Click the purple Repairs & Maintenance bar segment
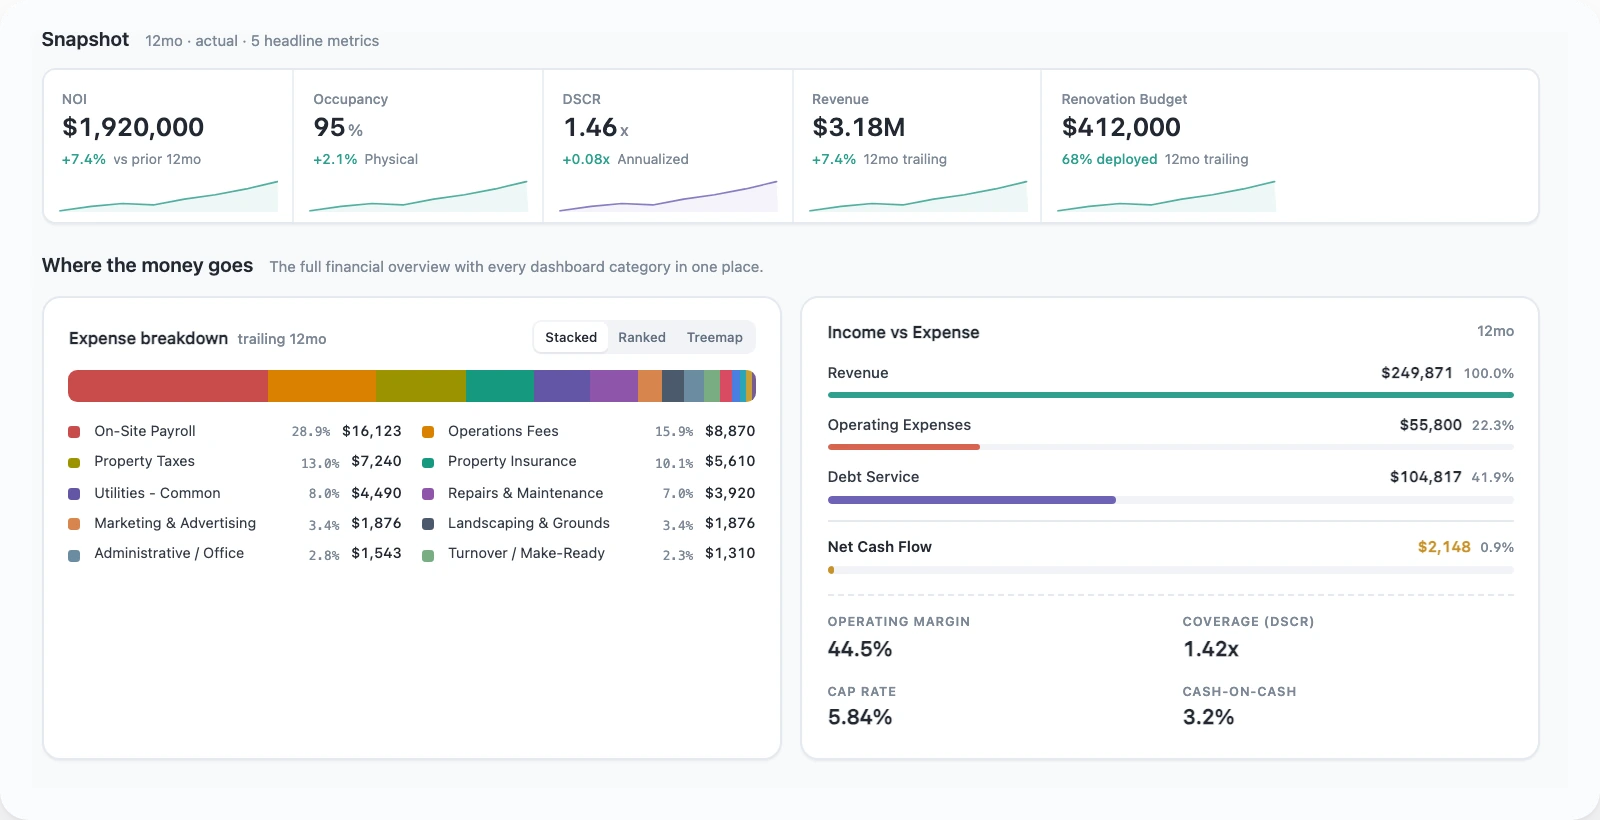Screen dimensions: 1600x820 [614, 386]
